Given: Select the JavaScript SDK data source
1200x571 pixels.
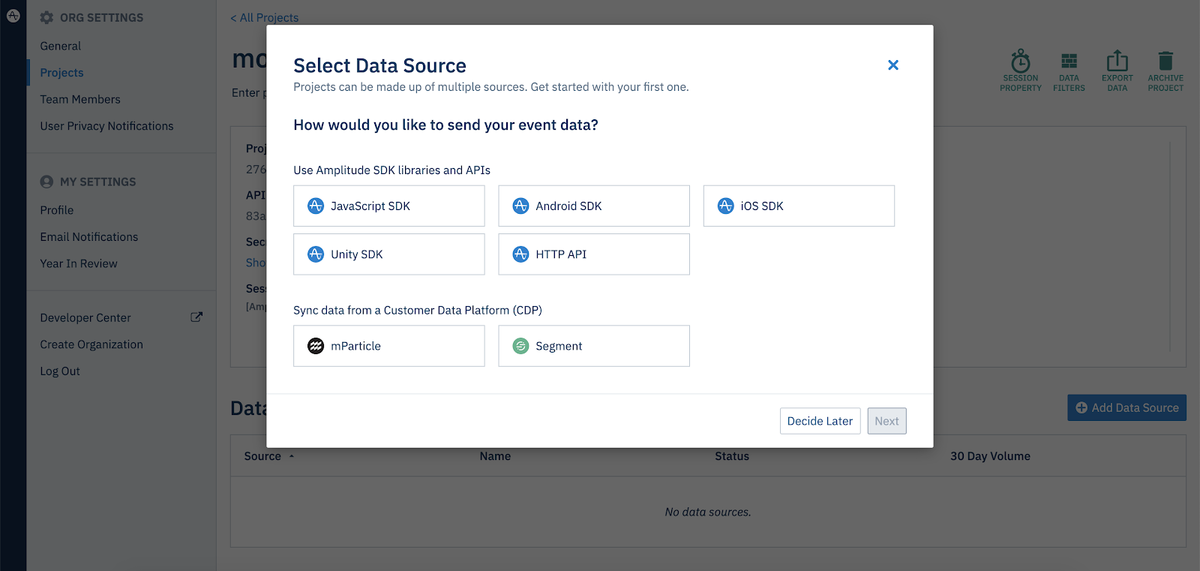Looking at the screenshot, I should pos(389,206).
